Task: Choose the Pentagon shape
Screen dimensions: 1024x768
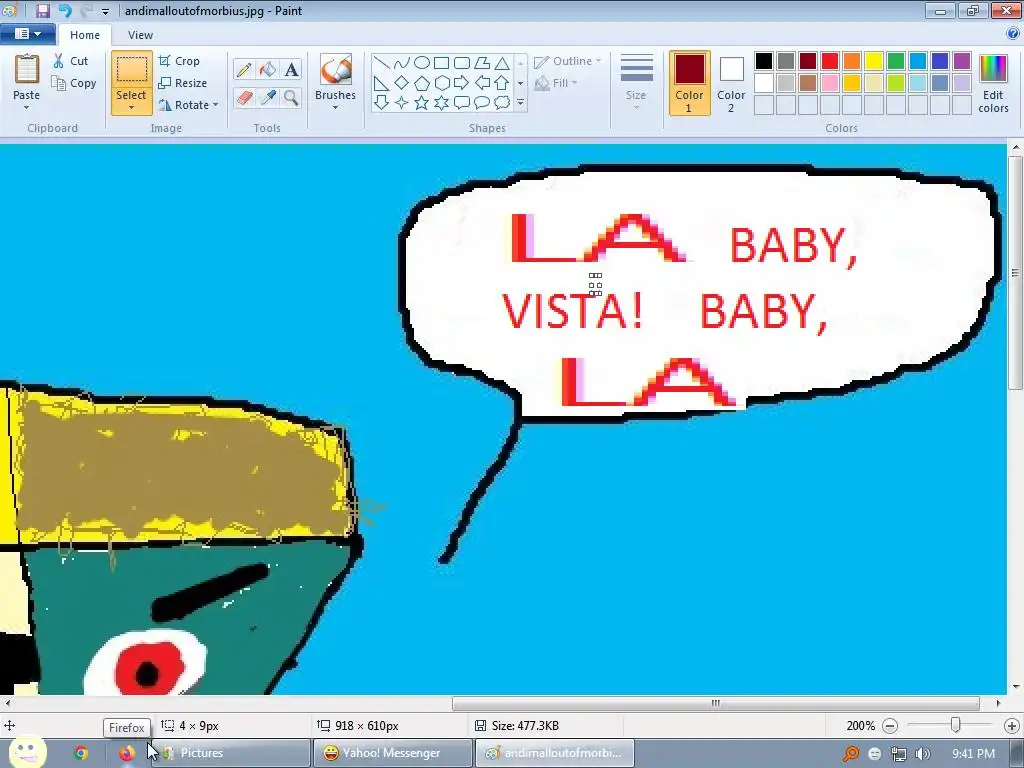Action: [422, 83]
